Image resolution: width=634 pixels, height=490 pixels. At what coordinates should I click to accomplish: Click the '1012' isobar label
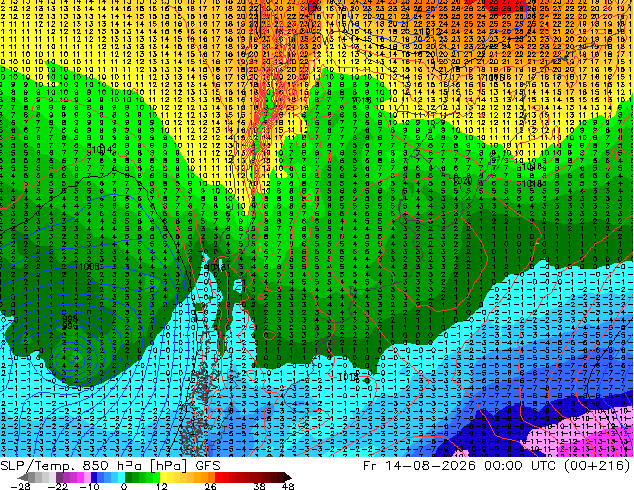(x=430, y=31)
